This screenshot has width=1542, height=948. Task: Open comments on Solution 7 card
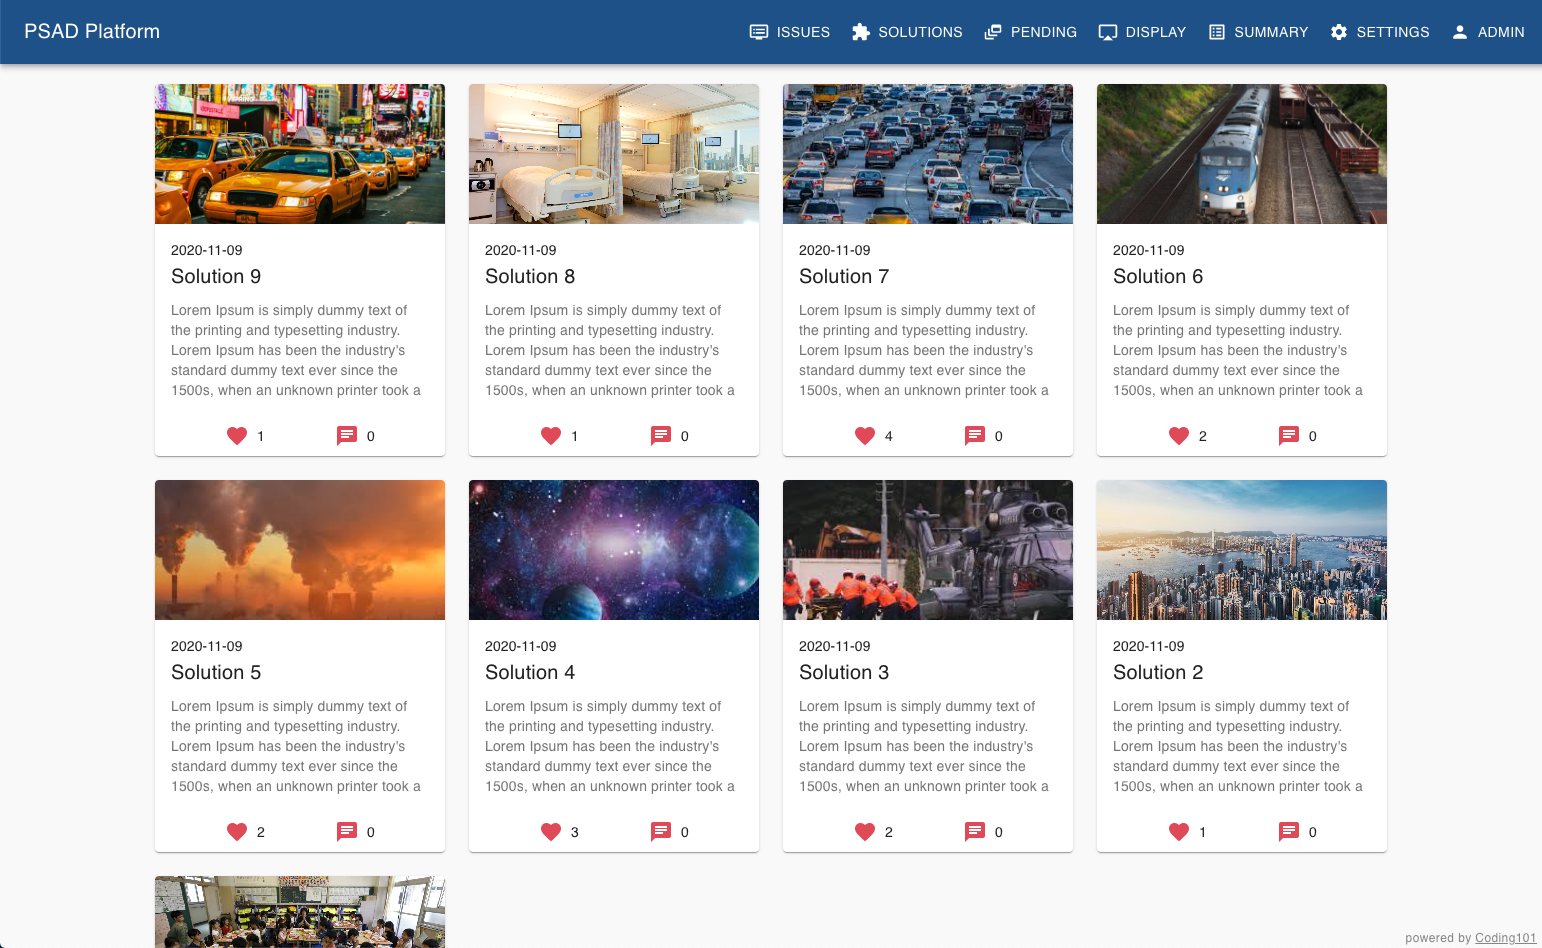click(x=975, y=436)
